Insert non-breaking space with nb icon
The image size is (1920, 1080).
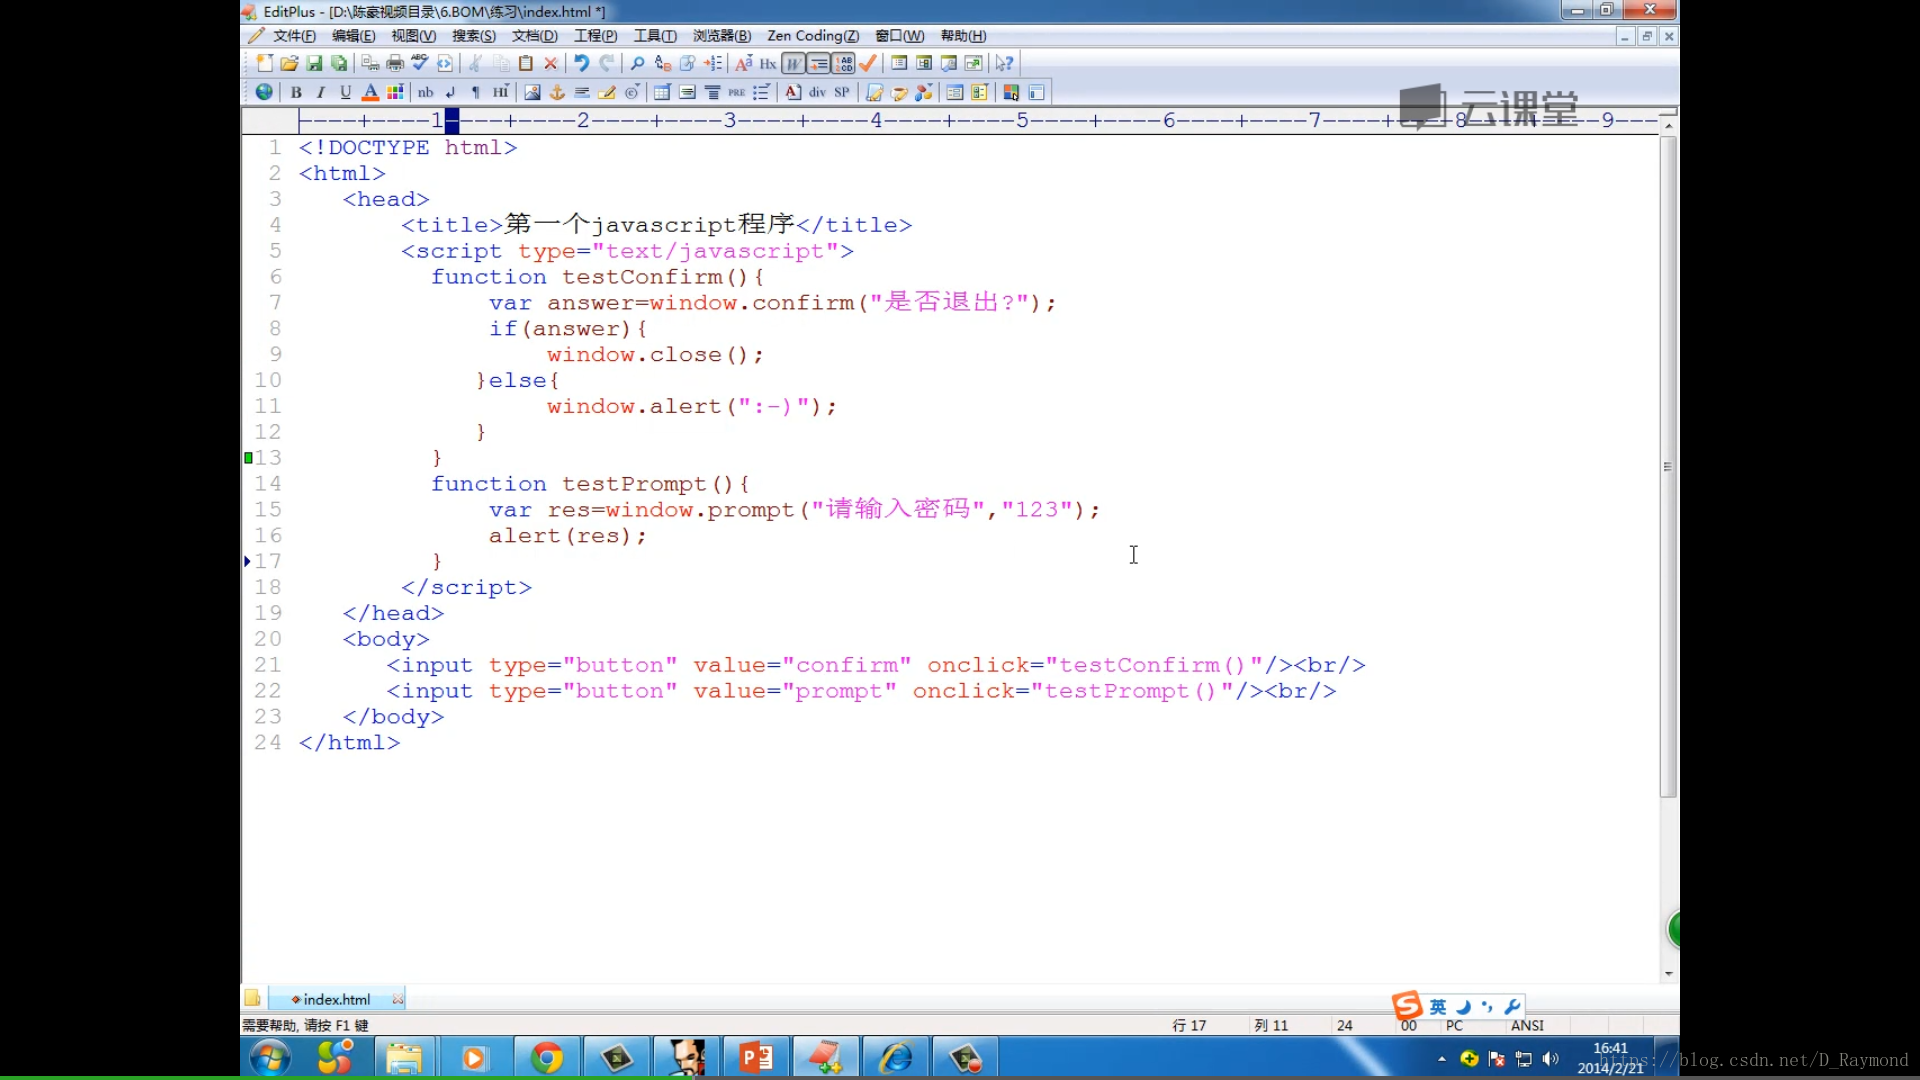426,92
